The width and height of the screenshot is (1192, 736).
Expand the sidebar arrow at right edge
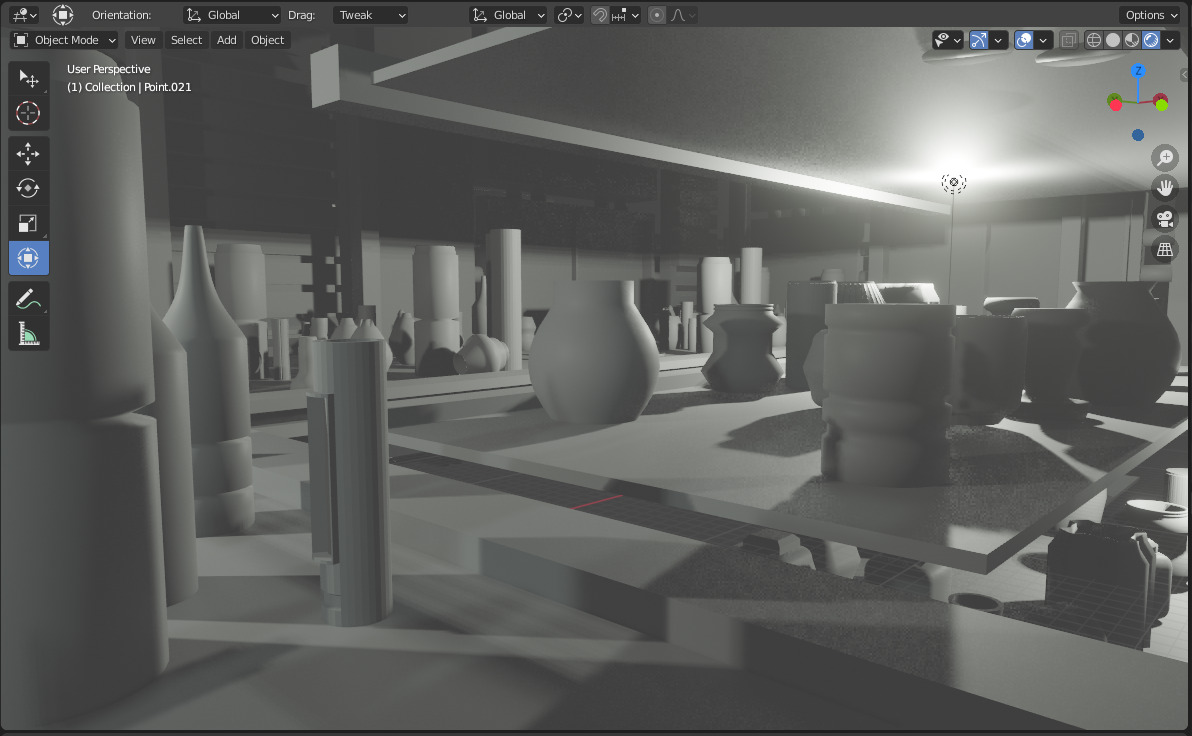(x=1184, y=75)
